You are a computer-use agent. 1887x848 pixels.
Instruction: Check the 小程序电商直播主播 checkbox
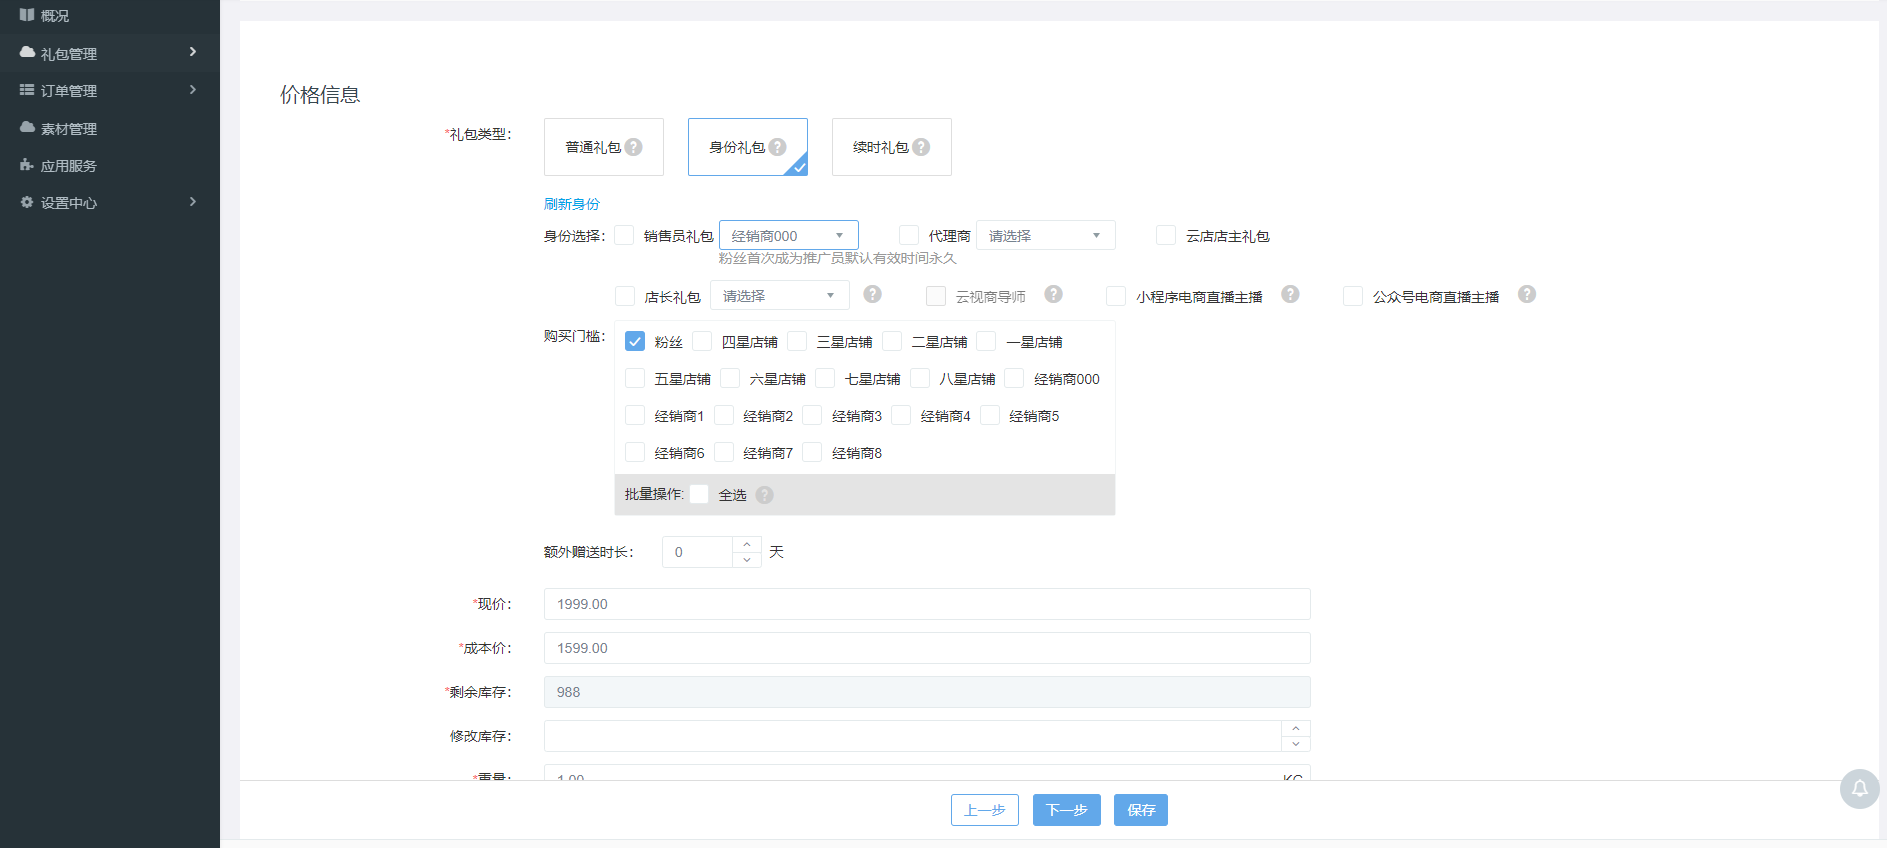click(x=1116, y=296)
